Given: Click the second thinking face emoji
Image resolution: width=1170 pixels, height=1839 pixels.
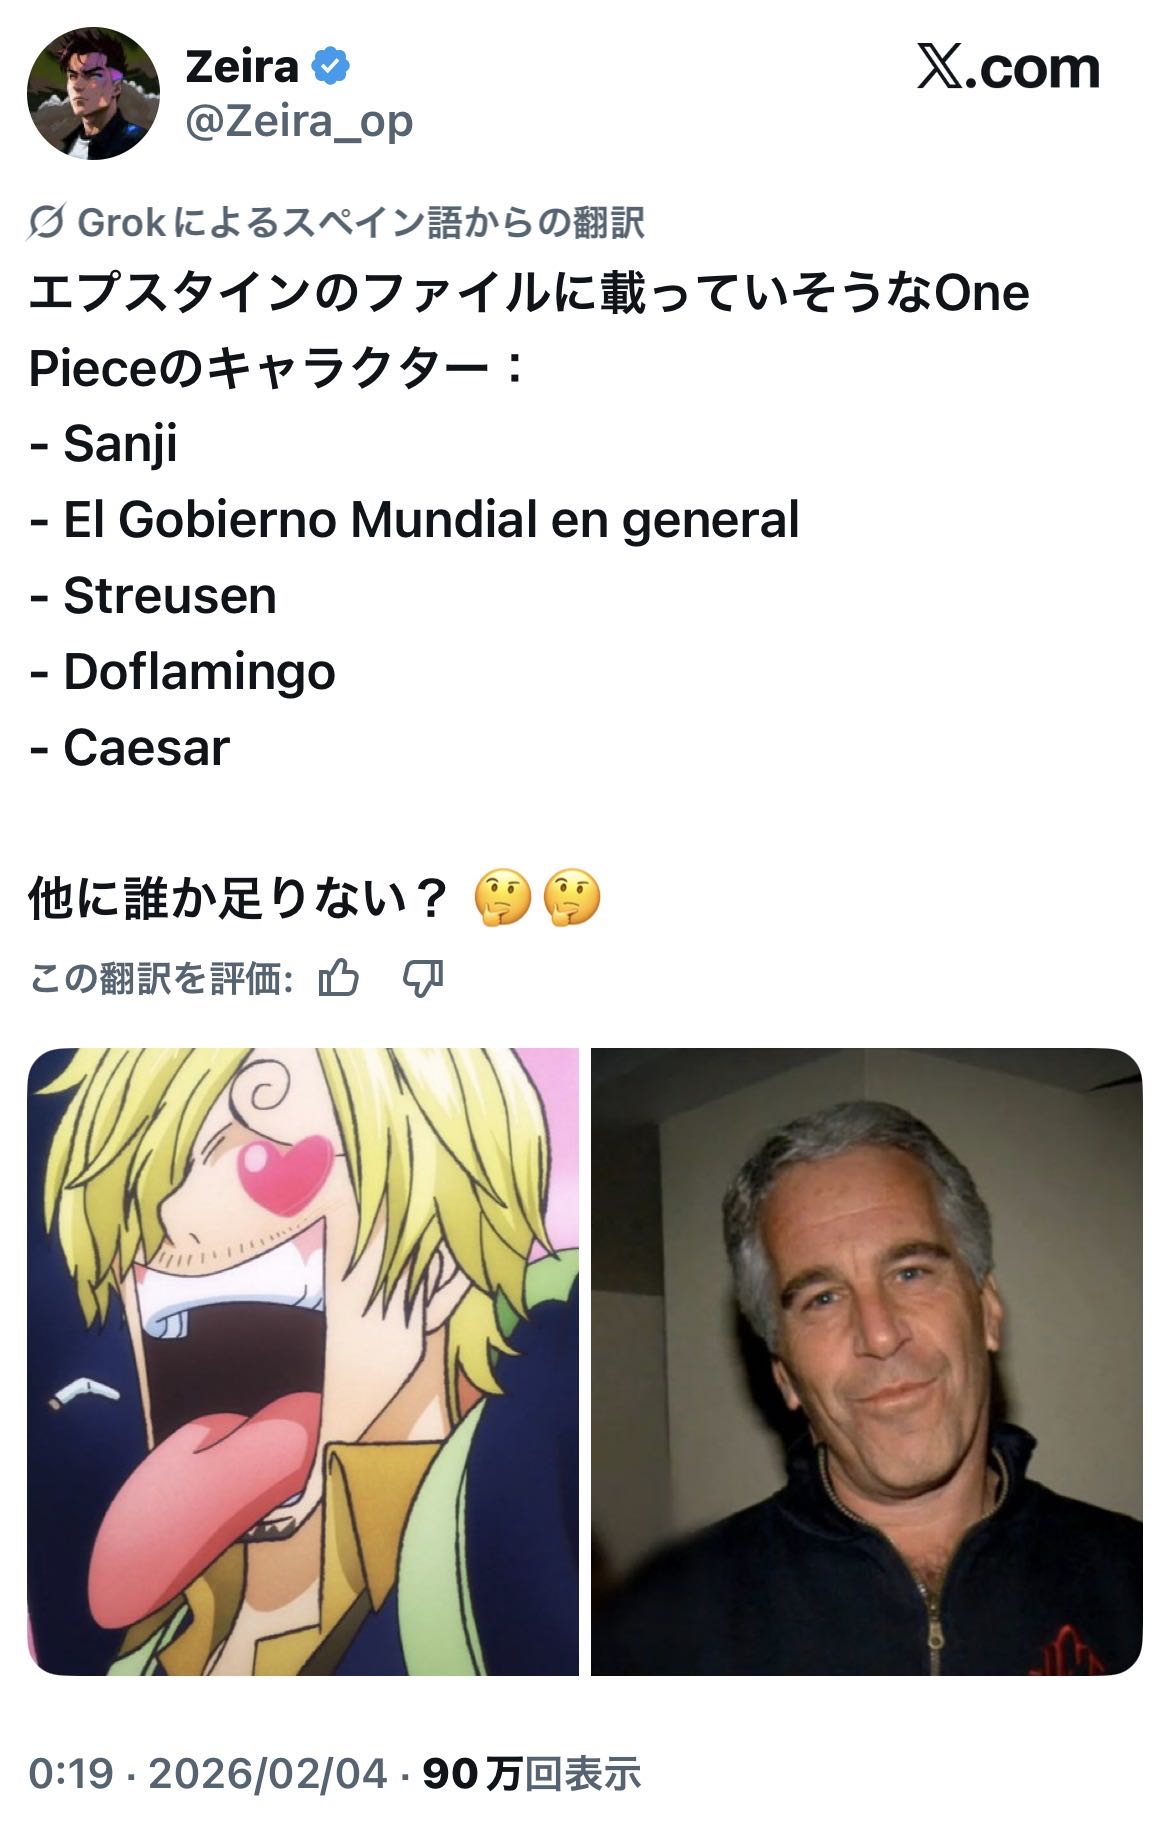Looking at the screenshot, I should pos(571,897).
